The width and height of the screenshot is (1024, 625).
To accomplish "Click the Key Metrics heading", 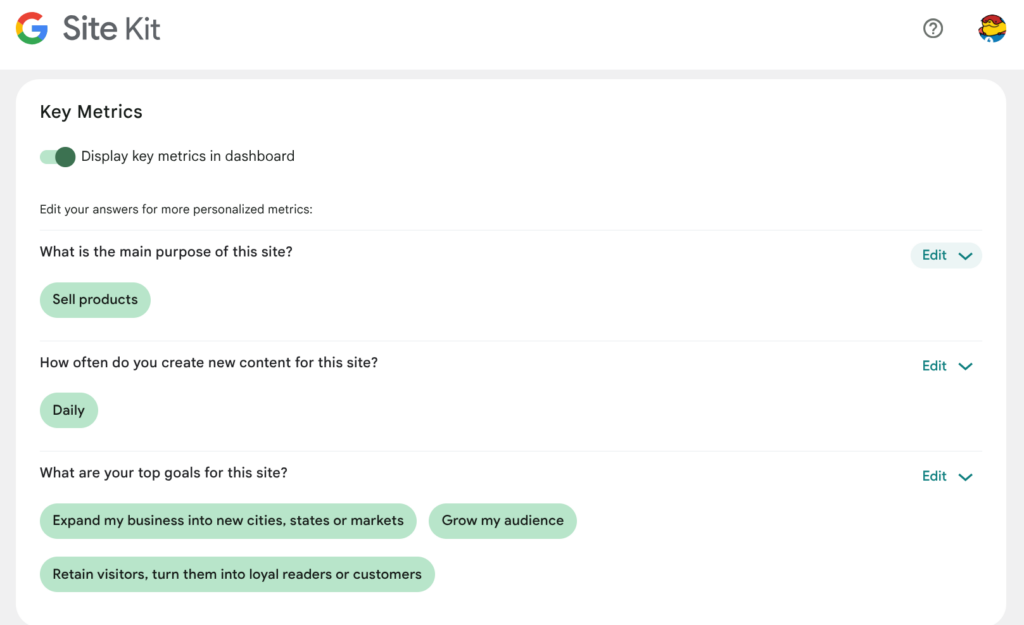I will pos(91,112).
